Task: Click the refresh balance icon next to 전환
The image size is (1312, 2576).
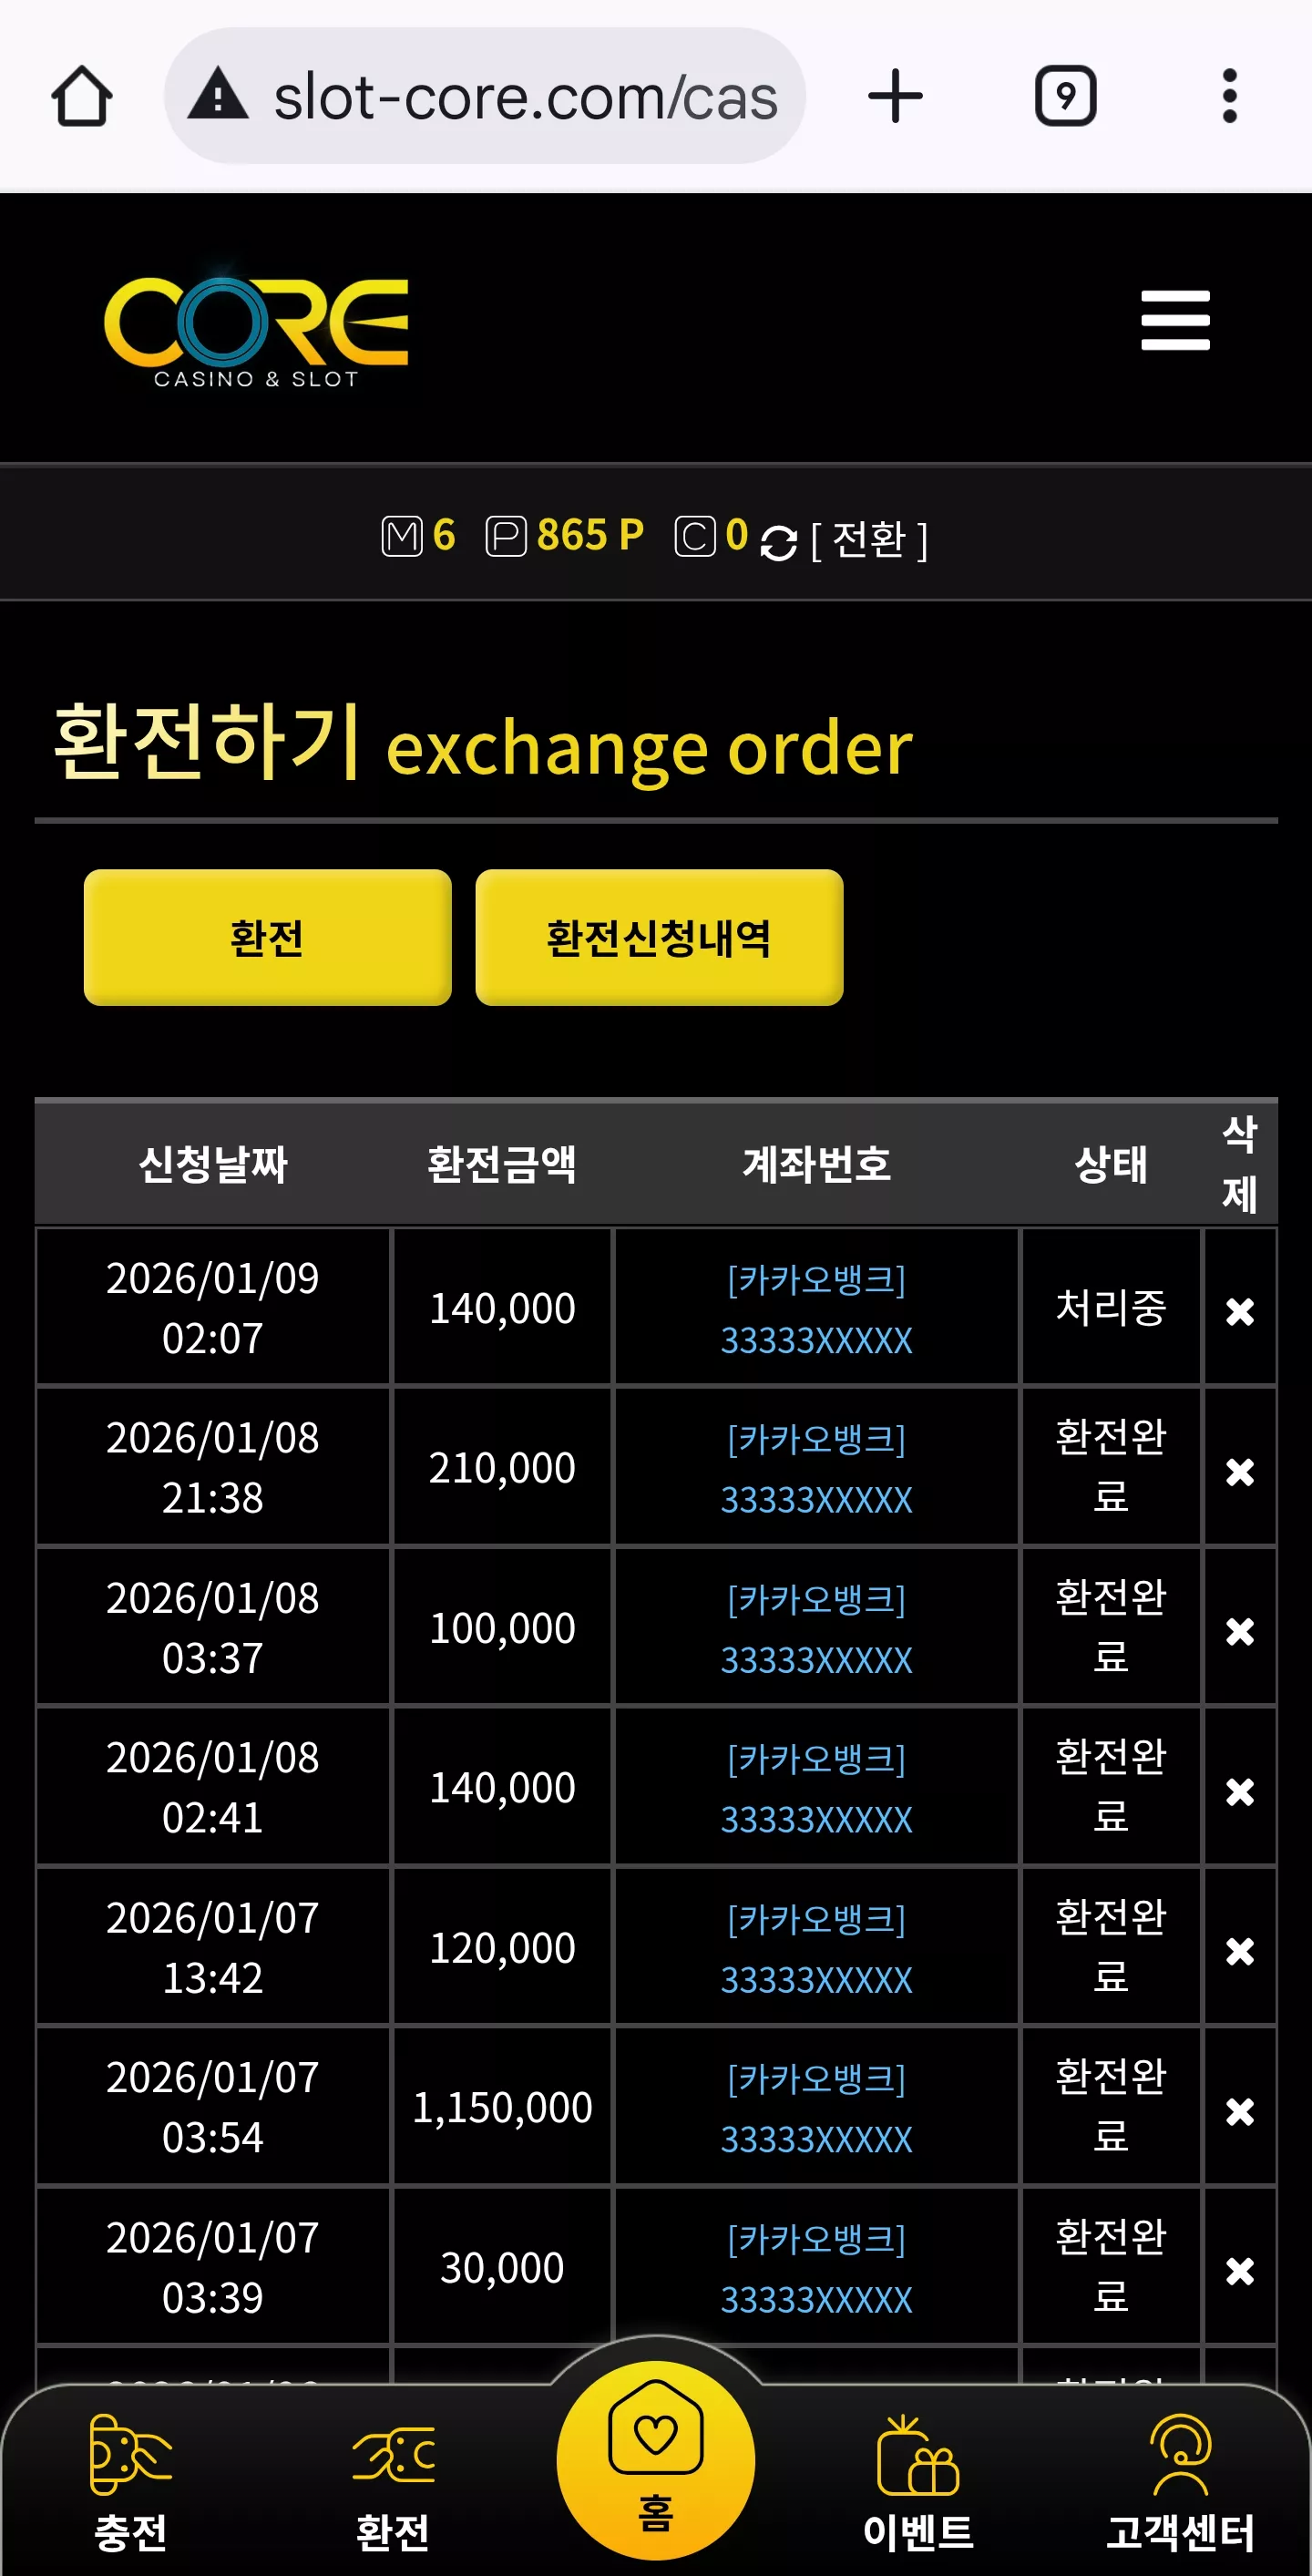Action: [x=779, y=543]
